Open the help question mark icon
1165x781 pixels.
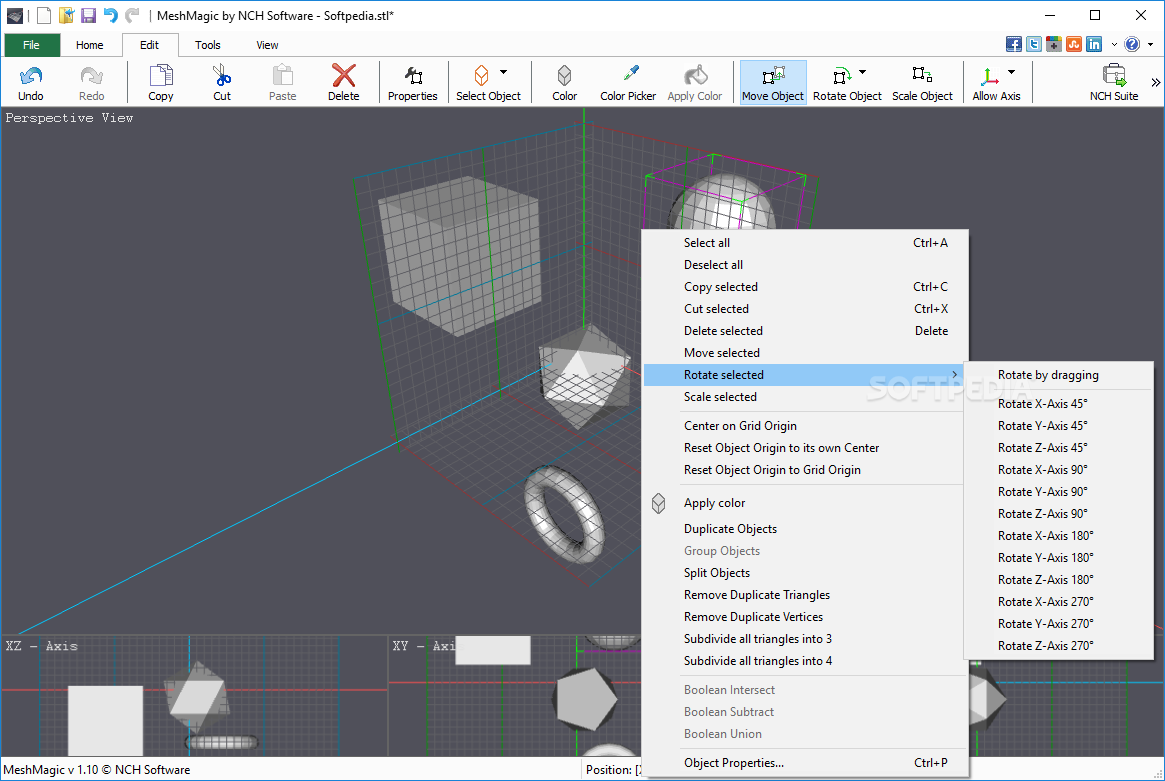coord(1132,44)
